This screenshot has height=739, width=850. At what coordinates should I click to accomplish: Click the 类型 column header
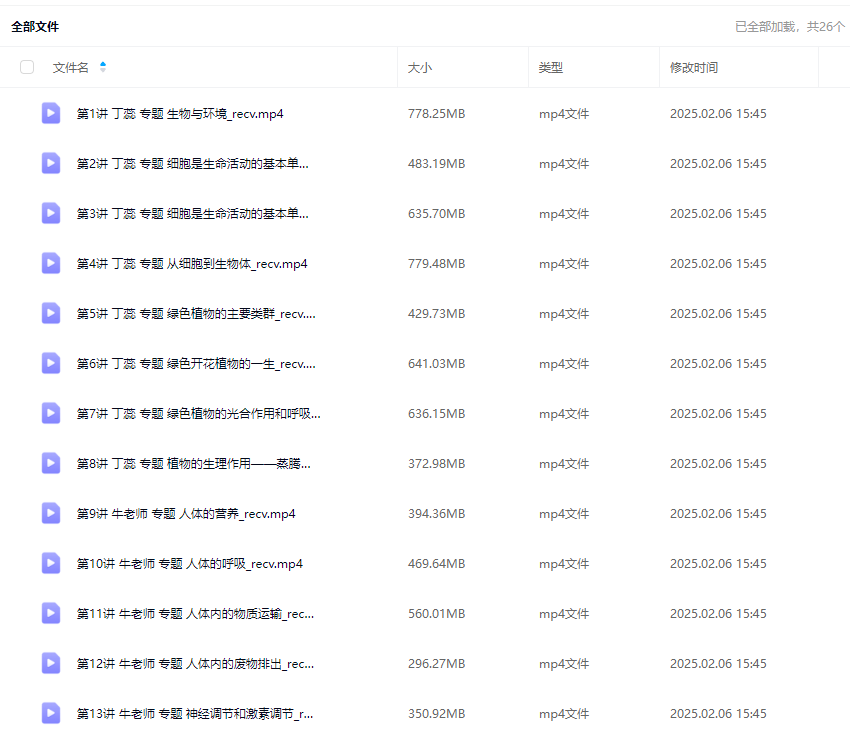[551, 67]
